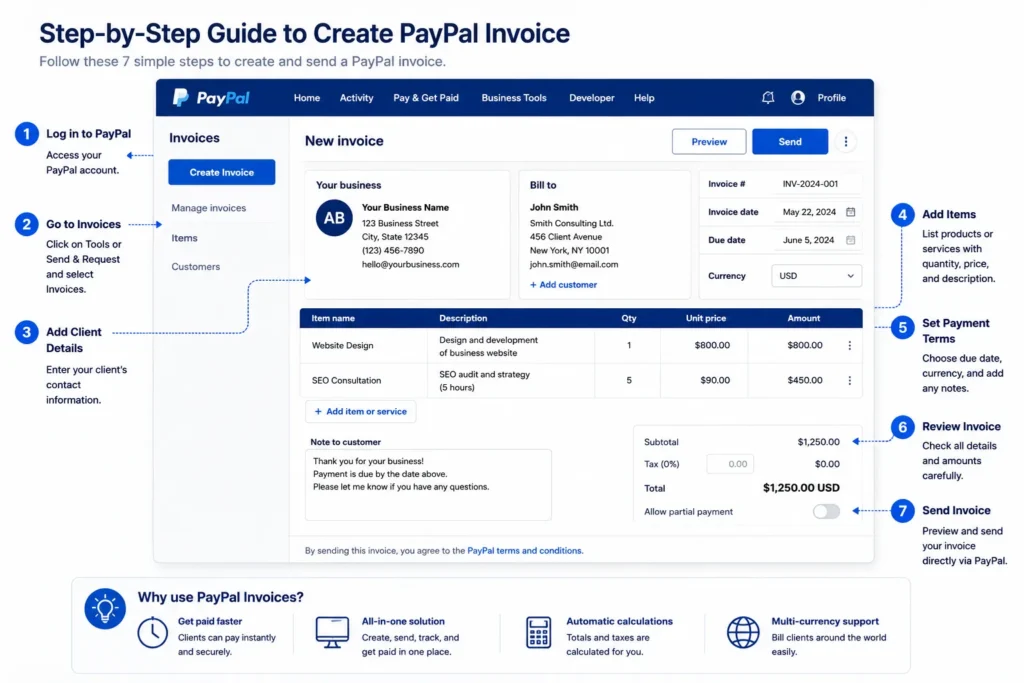
Task: Click the monitor icon for All-in-one solution
Action: pyautogui.click(x=332, y=632)
